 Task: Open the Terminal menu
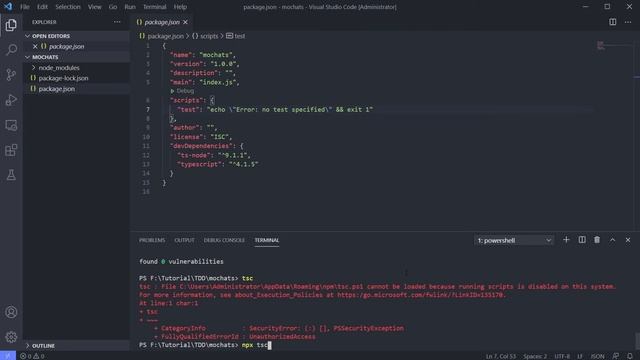click(154, 7)
